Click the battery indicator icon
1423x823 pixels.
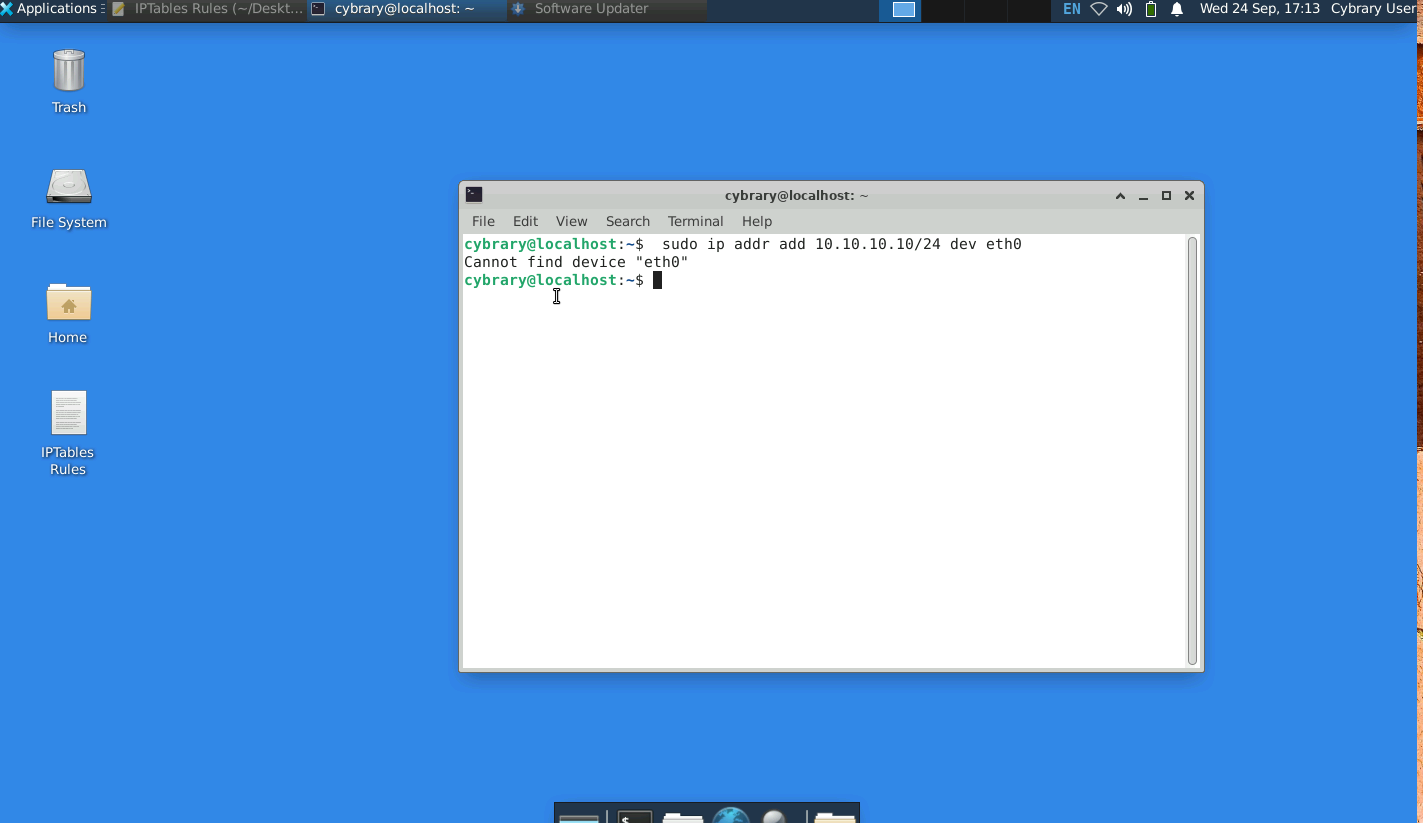(1151, 9)
